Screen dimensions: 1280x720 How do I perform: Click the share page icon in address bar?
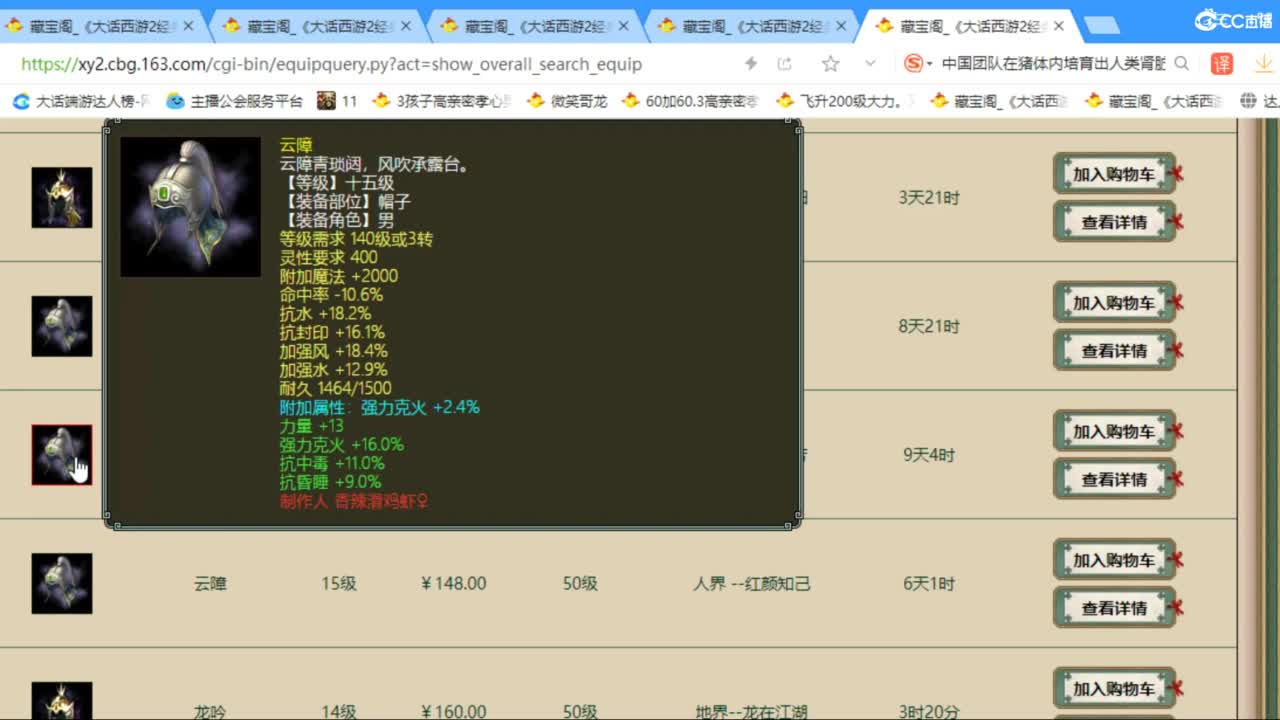[785, 64]
